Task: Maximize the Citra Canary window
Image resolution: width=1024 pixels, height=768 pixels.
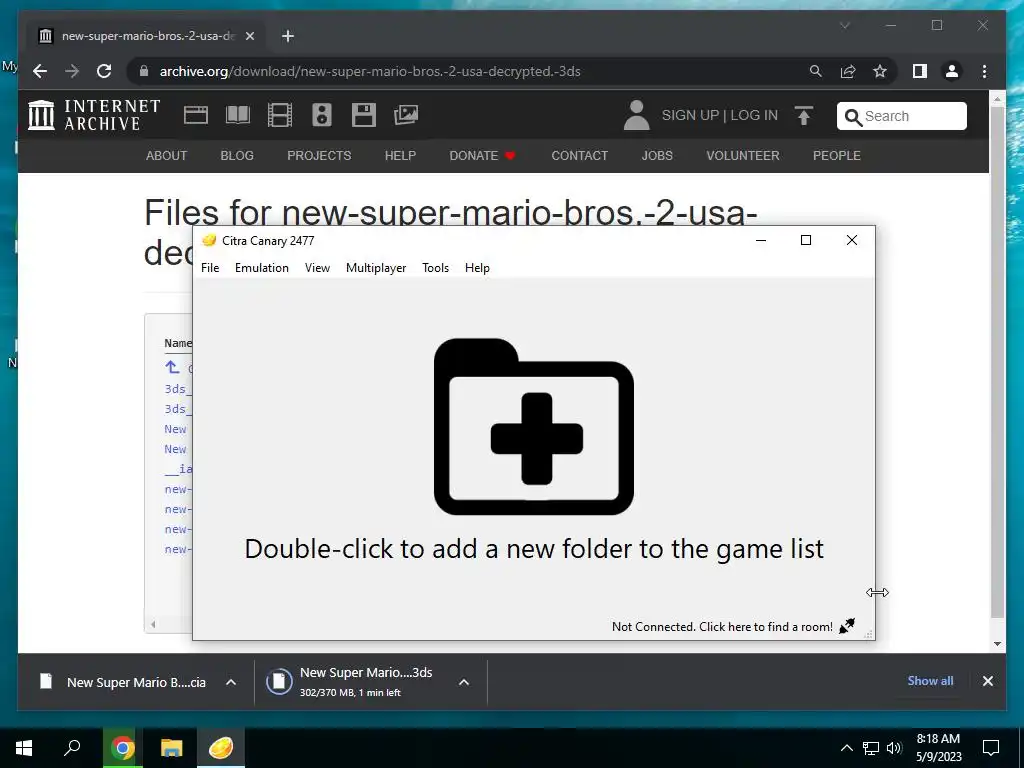Action: 806,240
